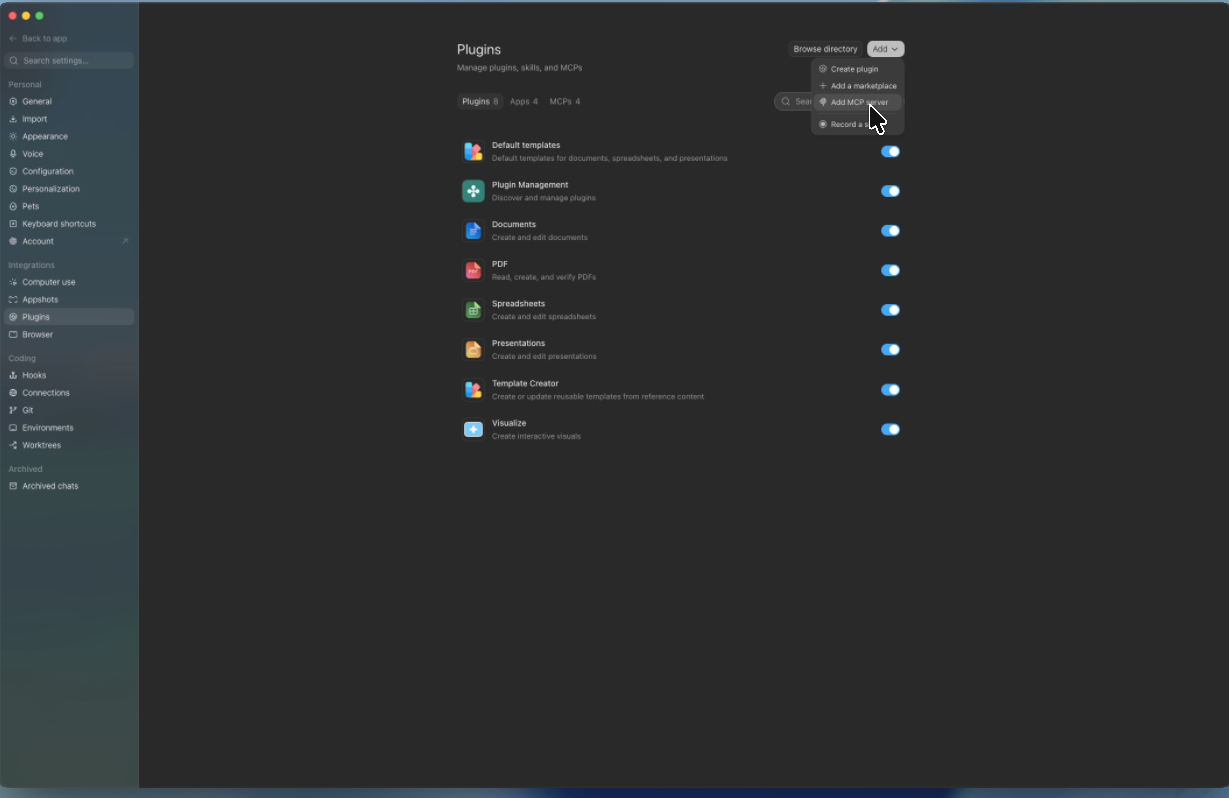Click the Template Creator plugin name

click(525, 384)
